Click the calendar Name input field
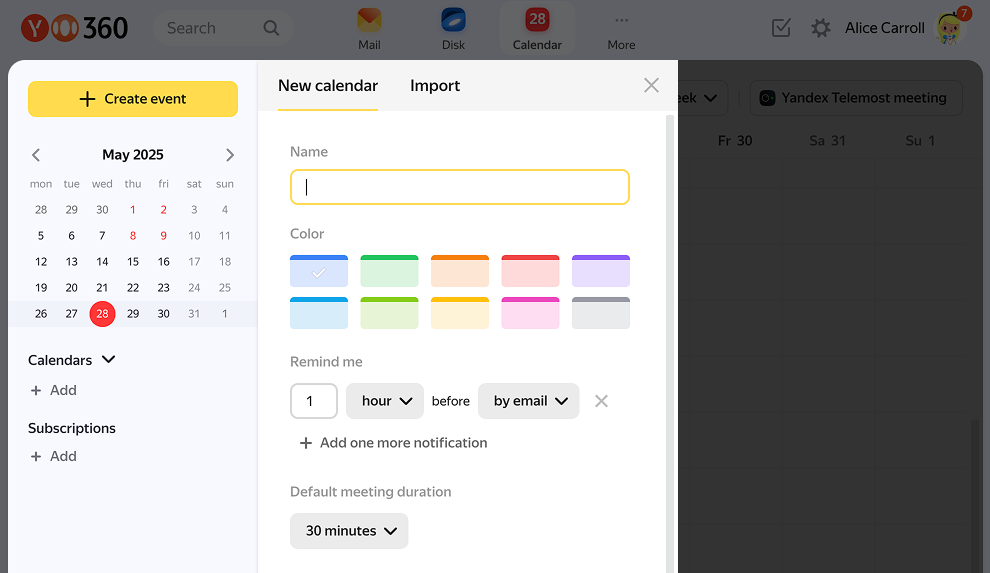This screenshot has width=990, height=573. (x=460, y=187)
